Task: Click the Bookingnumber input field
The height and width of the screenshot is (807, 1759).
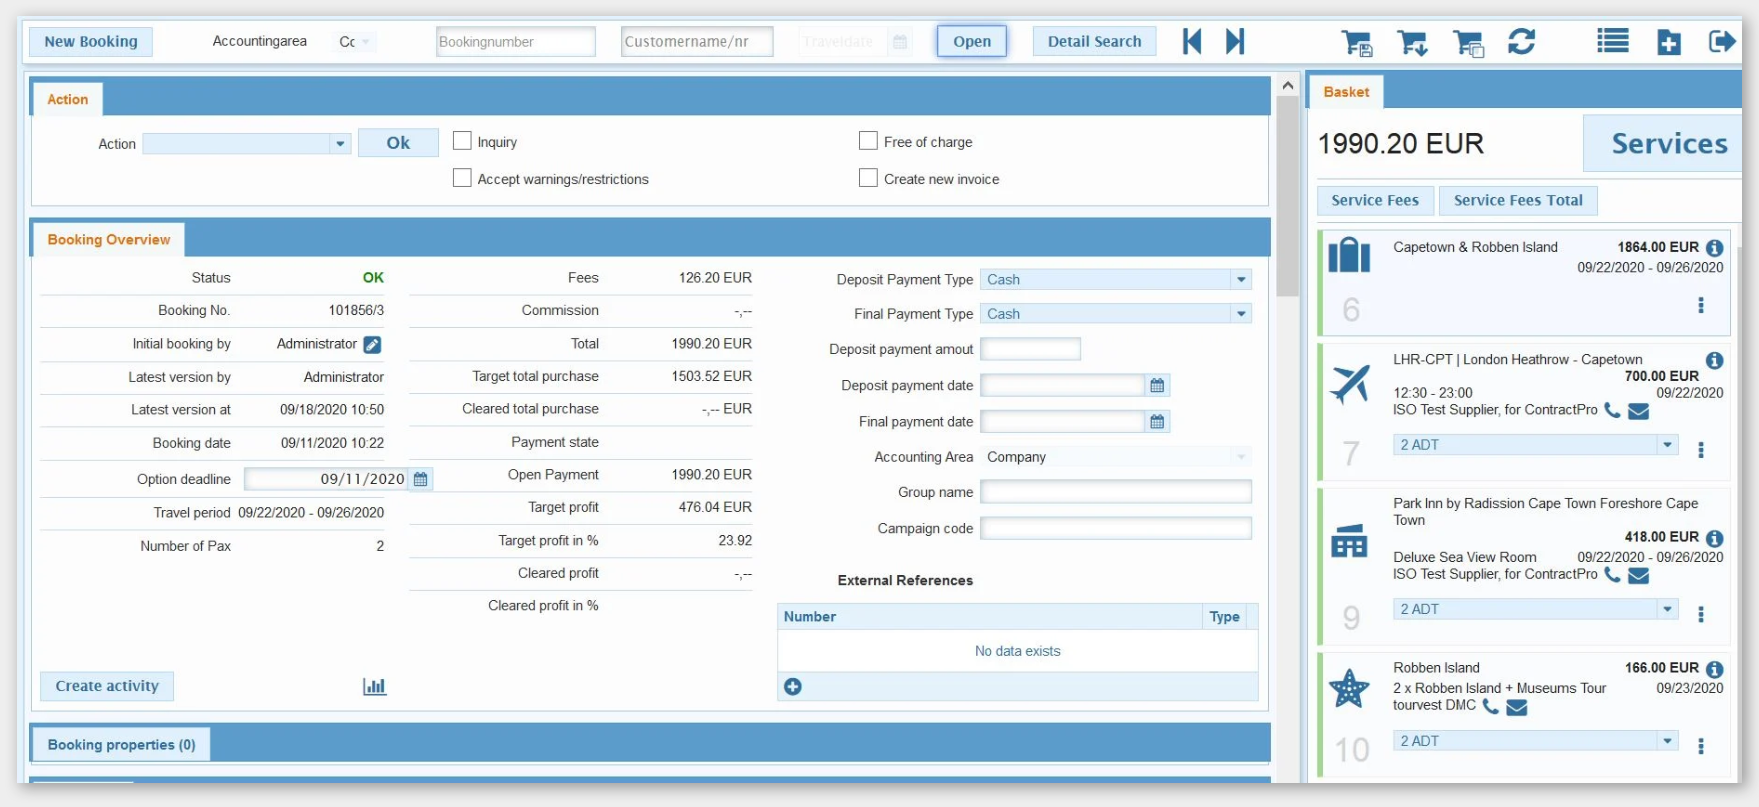Action: click(516, 41)
